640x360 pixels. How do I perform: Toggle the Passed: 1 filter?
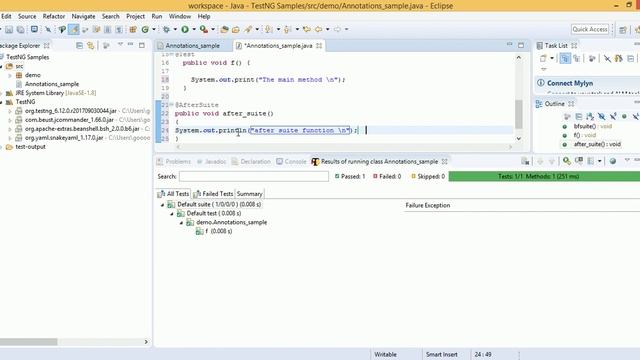click(350, 176)
